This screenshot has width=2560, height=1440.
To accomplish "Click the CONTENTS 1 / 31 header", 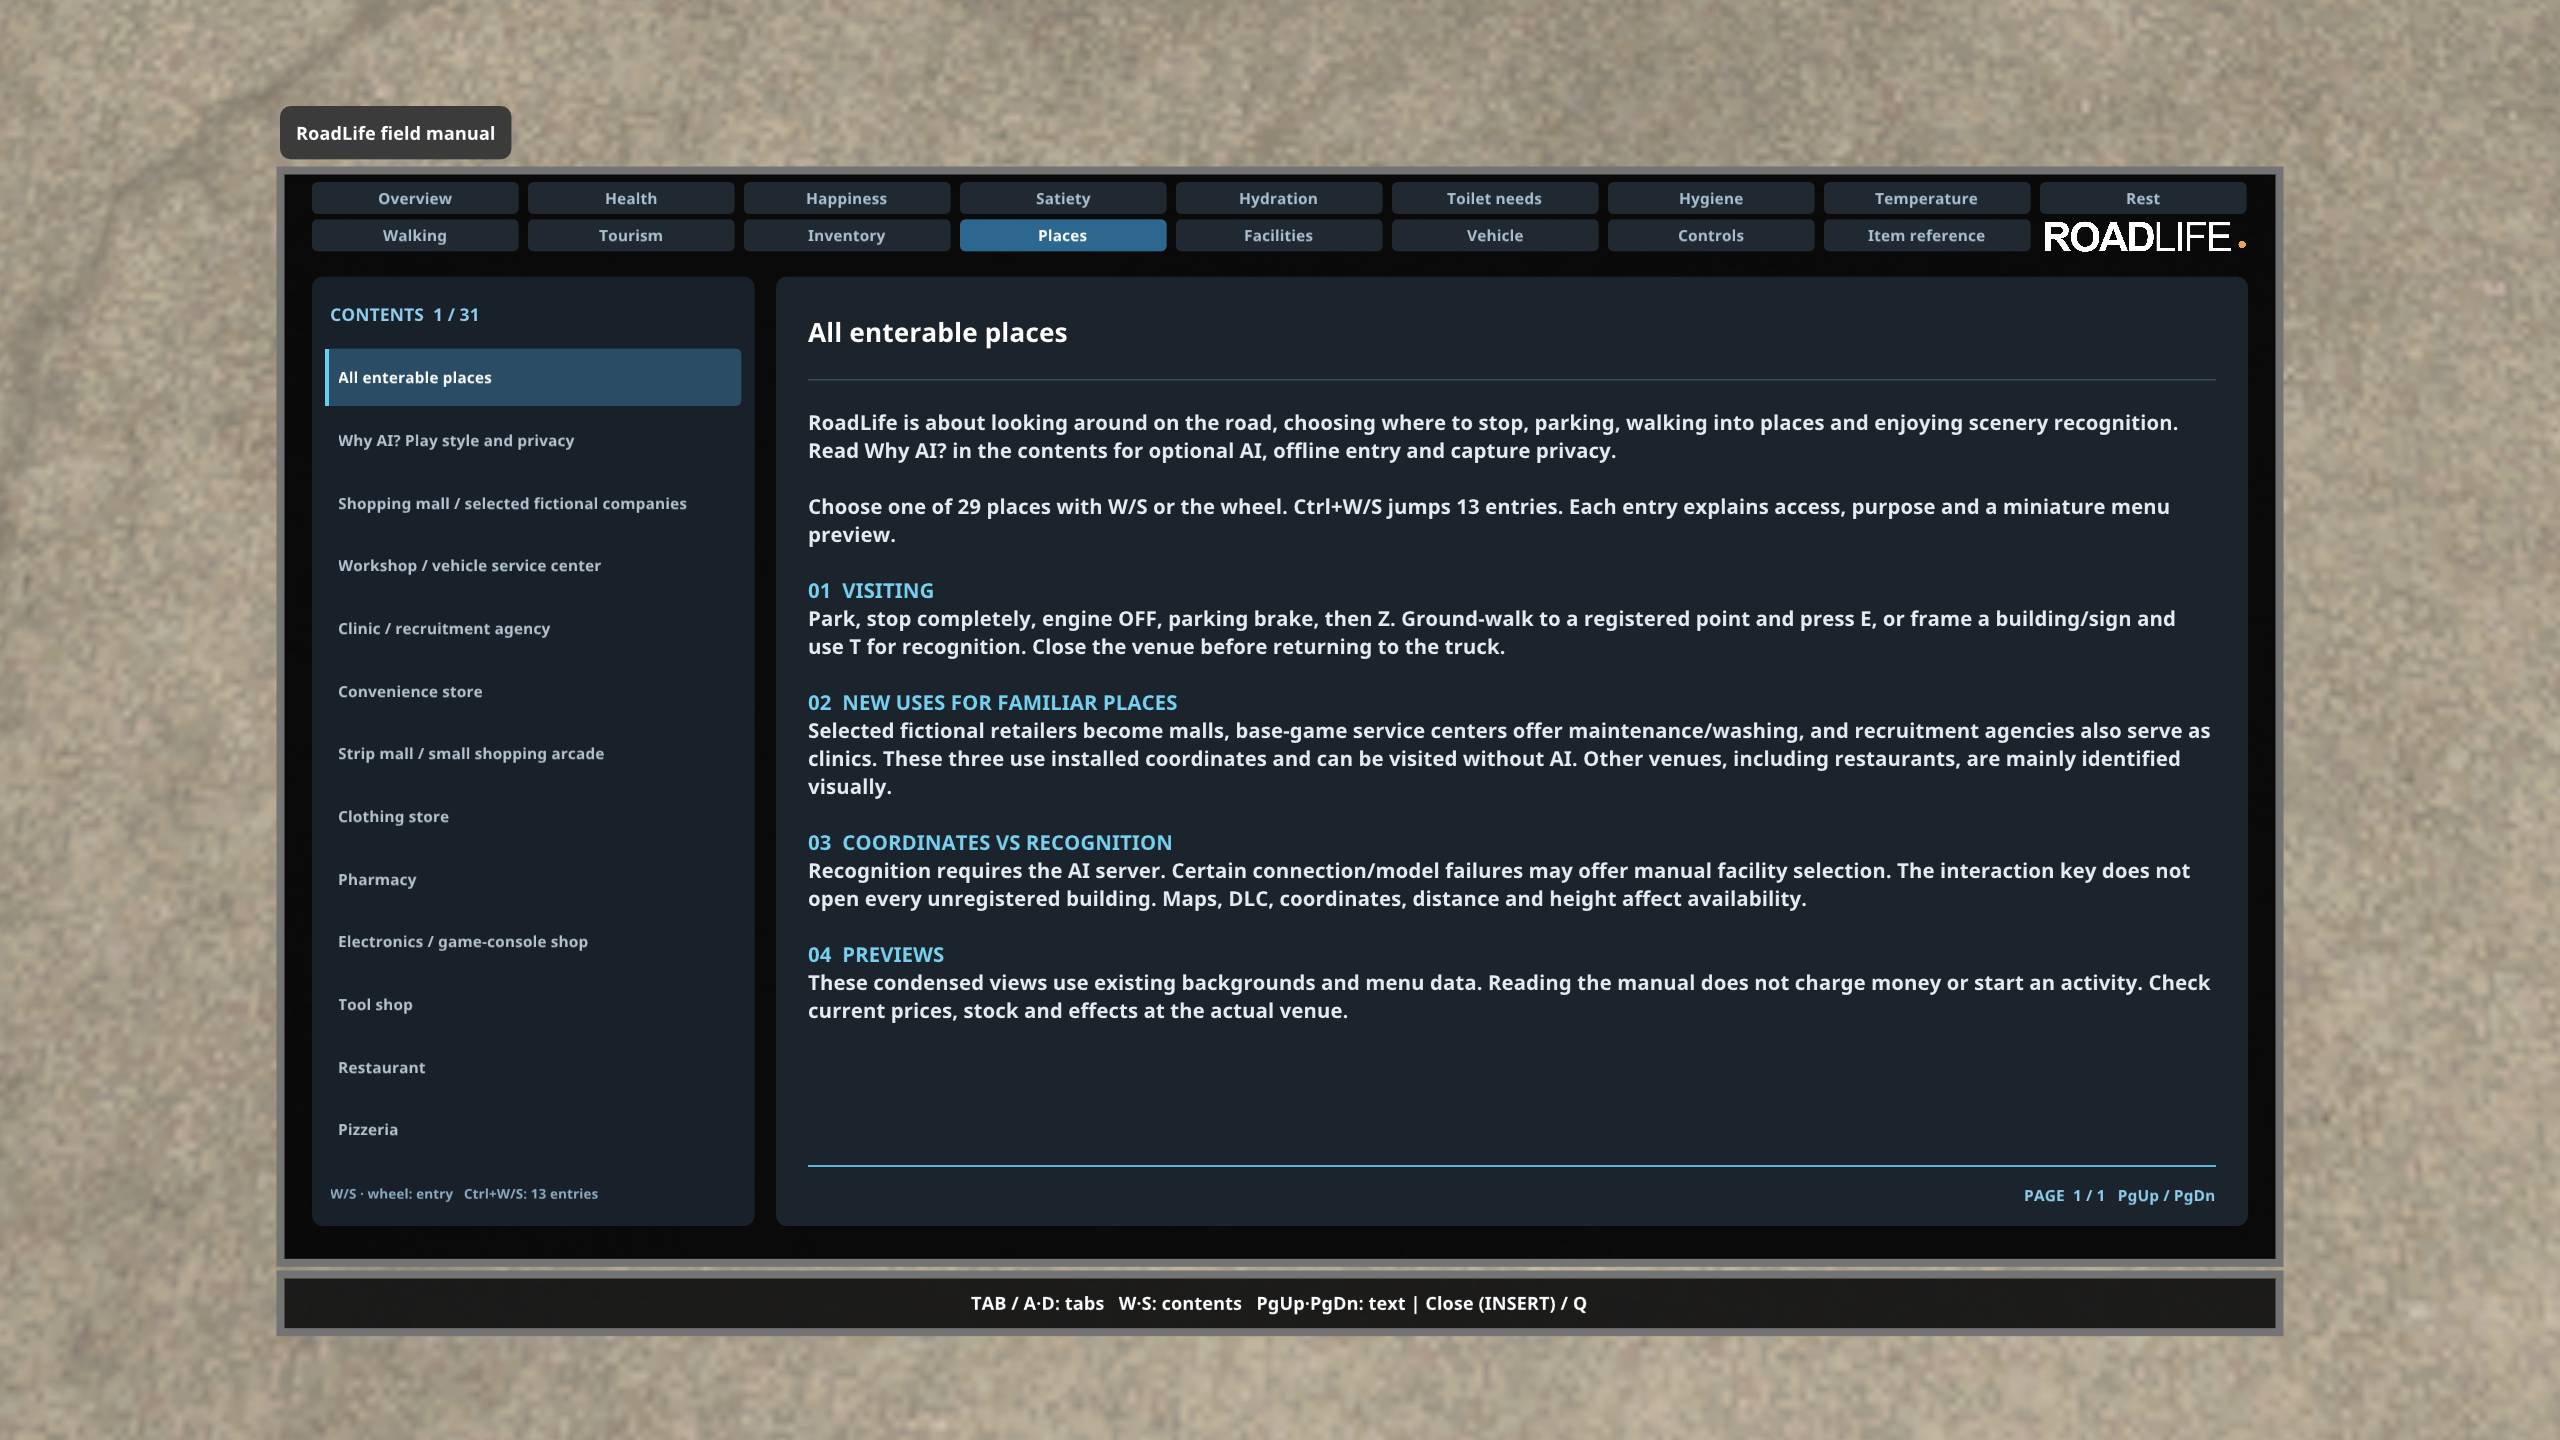I will 405,314.
